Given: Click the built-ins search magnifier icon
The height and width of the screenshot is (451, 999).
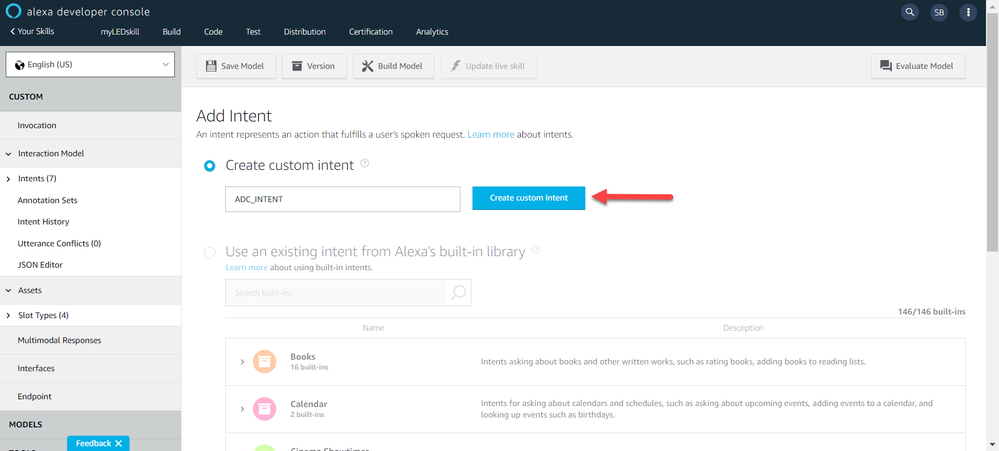Looking at the screenshot, I should coord(458,292).
